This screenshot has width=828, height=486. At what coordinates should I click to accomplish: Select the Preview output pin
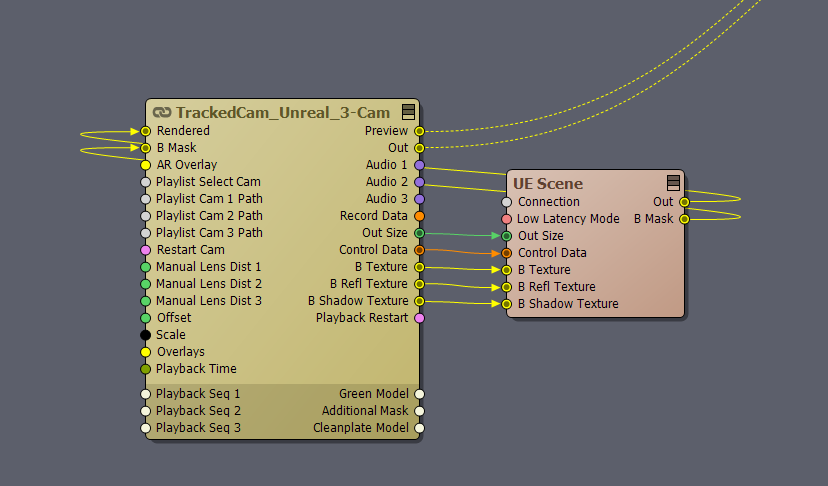(419, 131)
